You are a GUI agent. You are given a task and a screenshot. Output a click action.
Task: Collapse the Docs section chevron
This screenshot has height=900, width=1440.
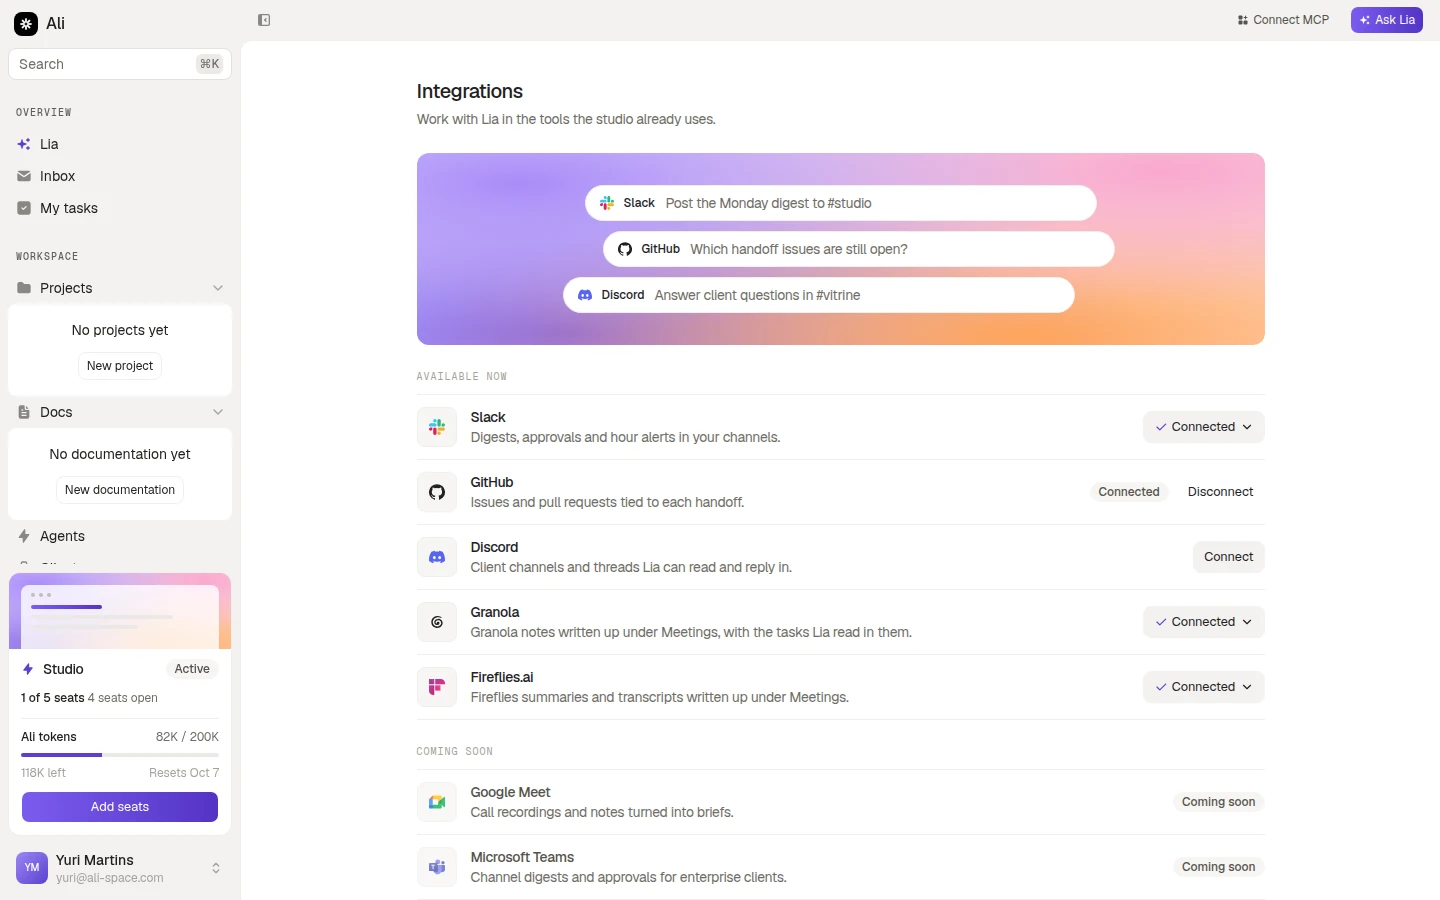click(218, 412)
